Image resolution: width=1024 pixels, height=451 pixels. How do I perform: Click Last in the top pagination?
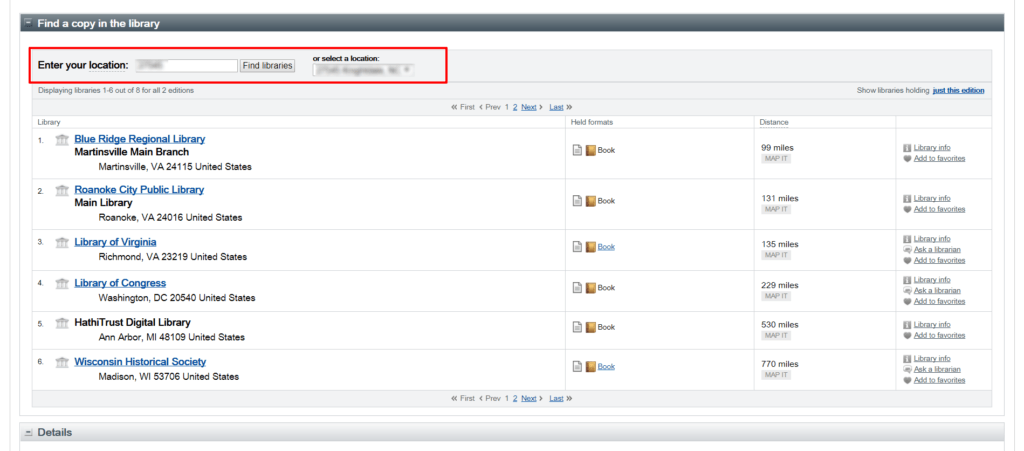(556, 107)
